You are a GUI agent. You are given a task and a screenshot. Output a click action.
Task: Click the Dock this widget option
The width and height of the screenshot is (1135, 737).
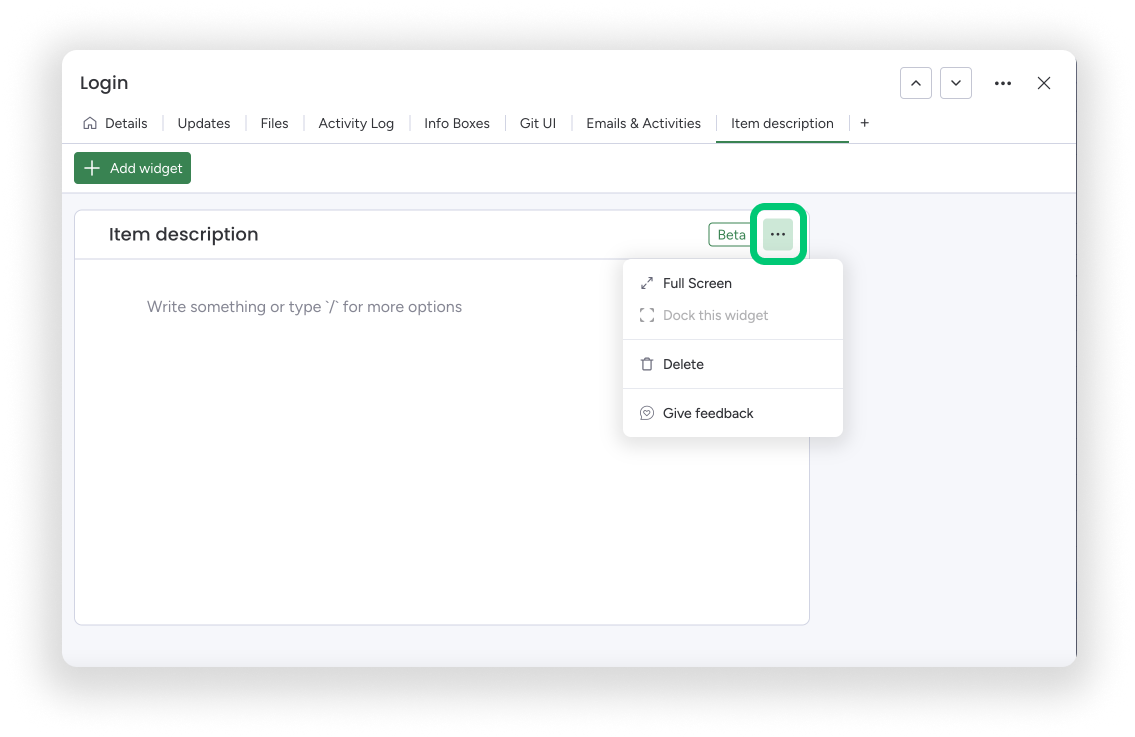pyautogui.click(x=715, y=315)
